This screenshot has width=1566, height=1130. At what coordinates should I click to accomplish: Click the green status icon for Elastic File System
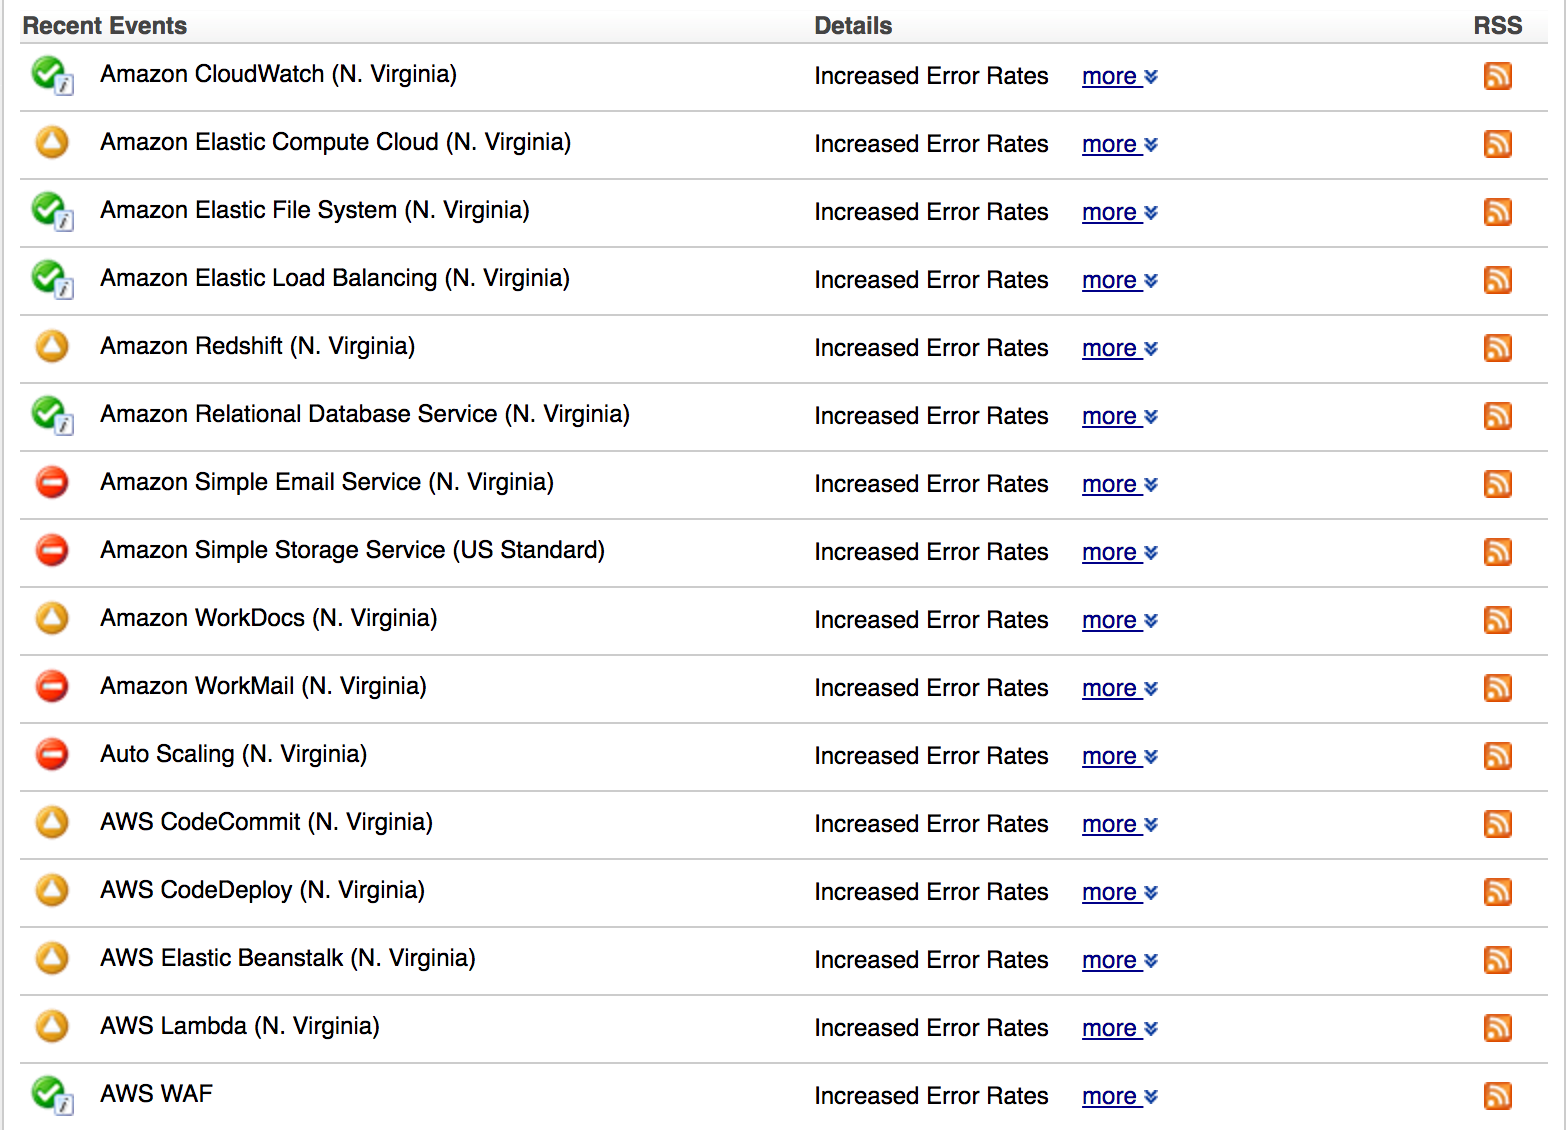(x=52, y=210)
